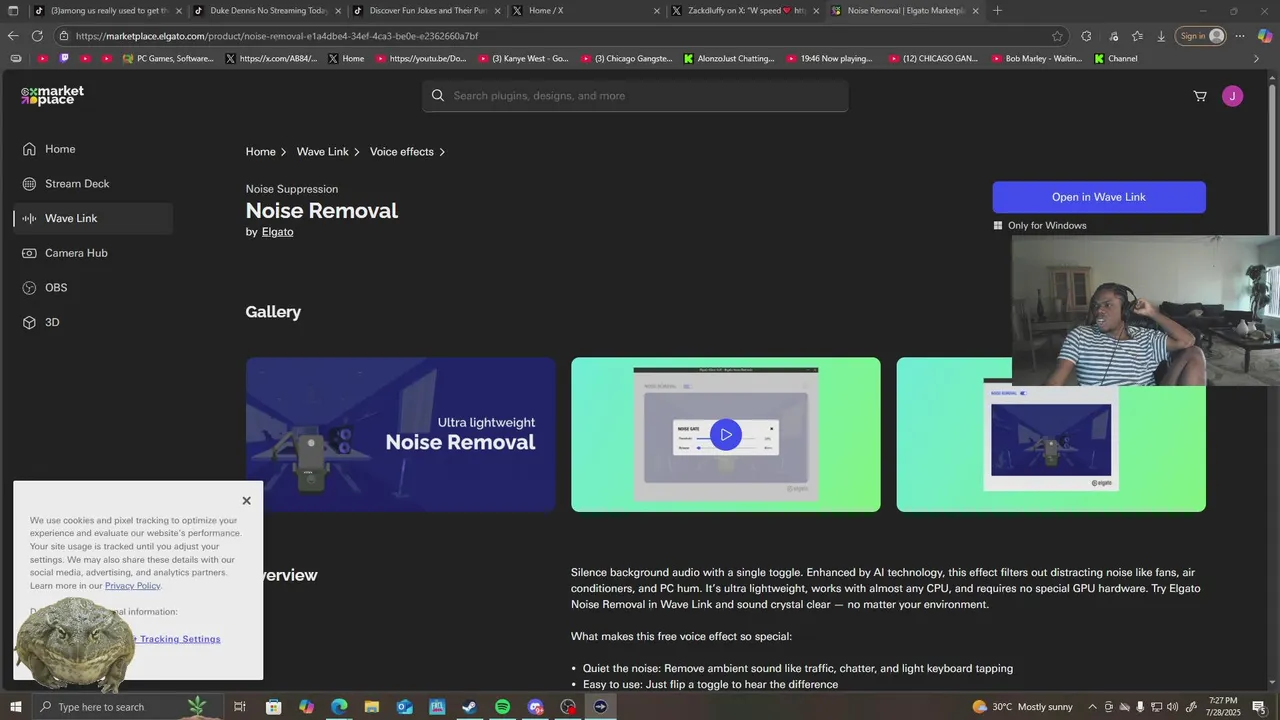Open Ultra lightweight Noise Removal gallery image
This screenshot has width=1280, height=720.
pyautogui.click(x=400, y=434)
